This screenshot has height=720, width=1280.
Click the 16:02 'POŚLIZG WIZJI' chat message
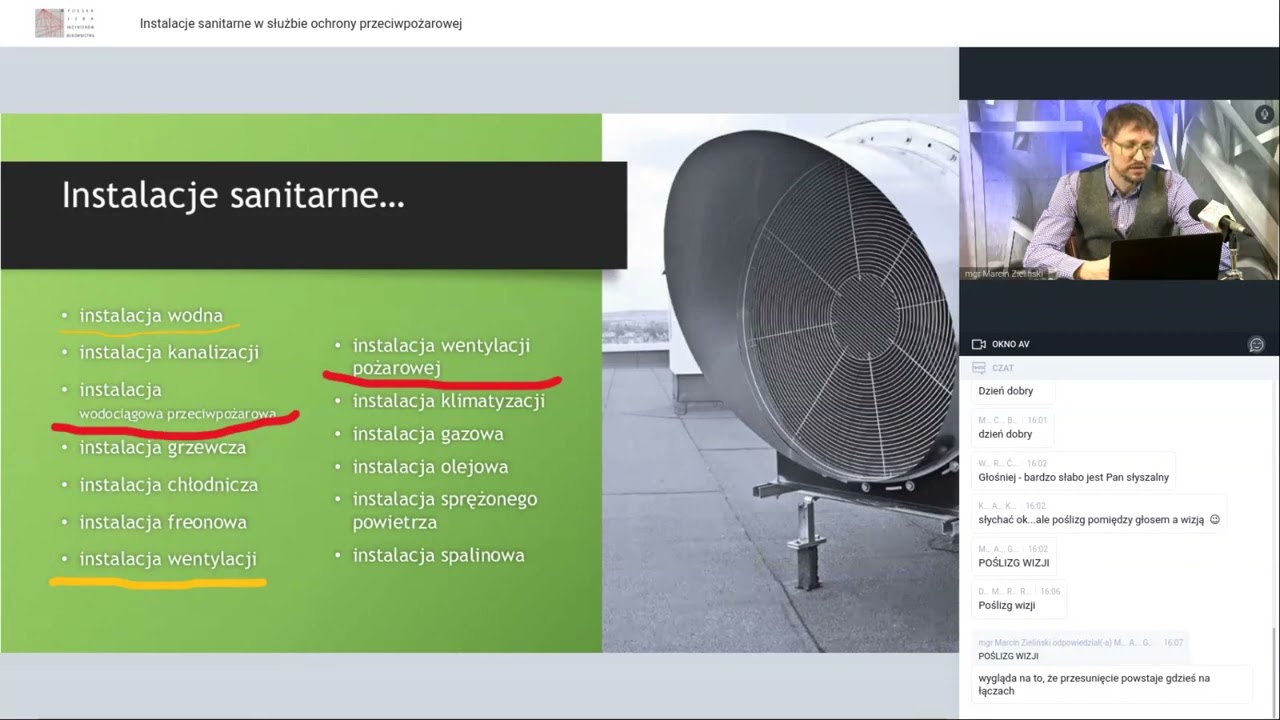[1013, 562]
